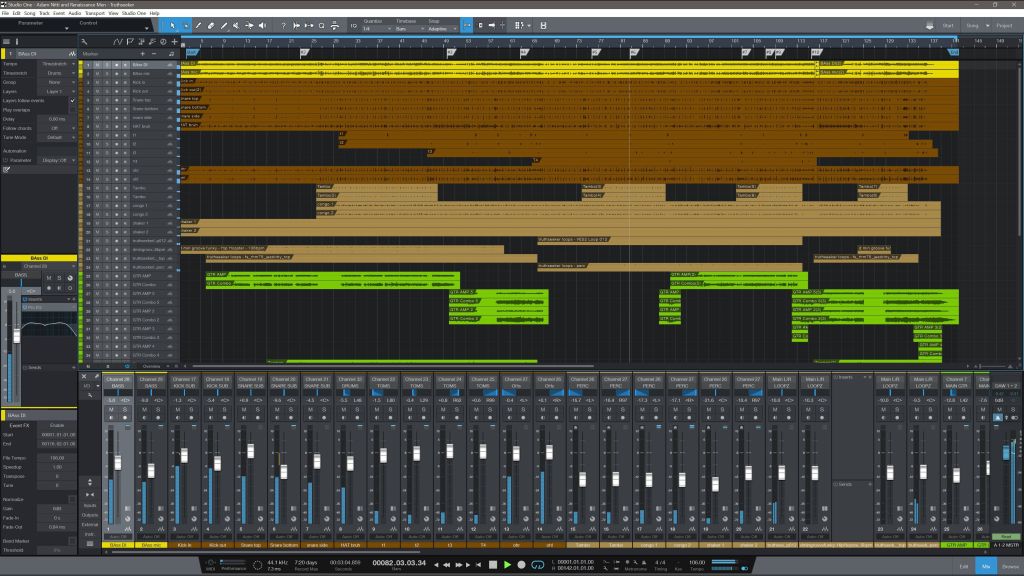This screenshot has height=576, width=1024.
Task: Select the Mute tool in the toolbar
Action: click(236, 27)
